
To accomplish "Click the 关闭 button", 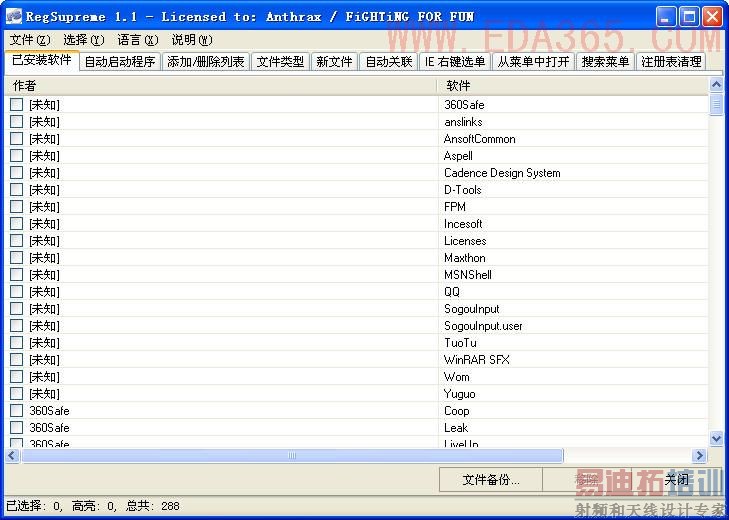I will click(676, 480).
